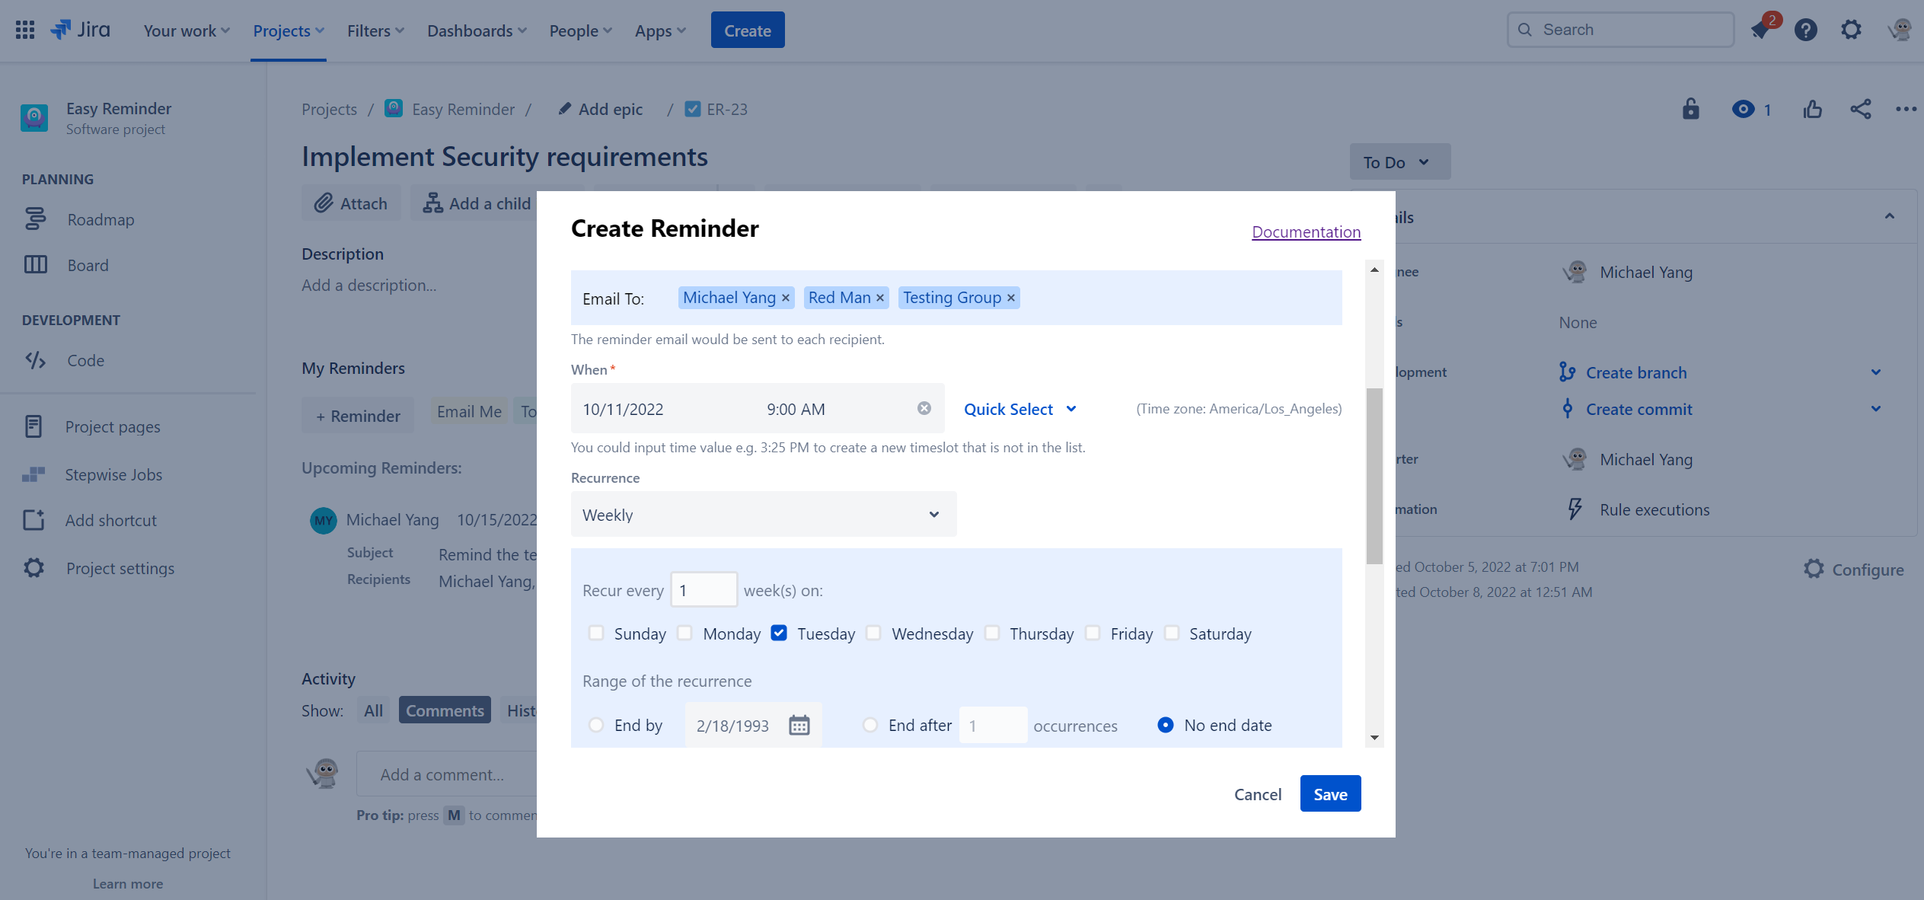Check the Monday checkbox

click(x=685, y=633)
